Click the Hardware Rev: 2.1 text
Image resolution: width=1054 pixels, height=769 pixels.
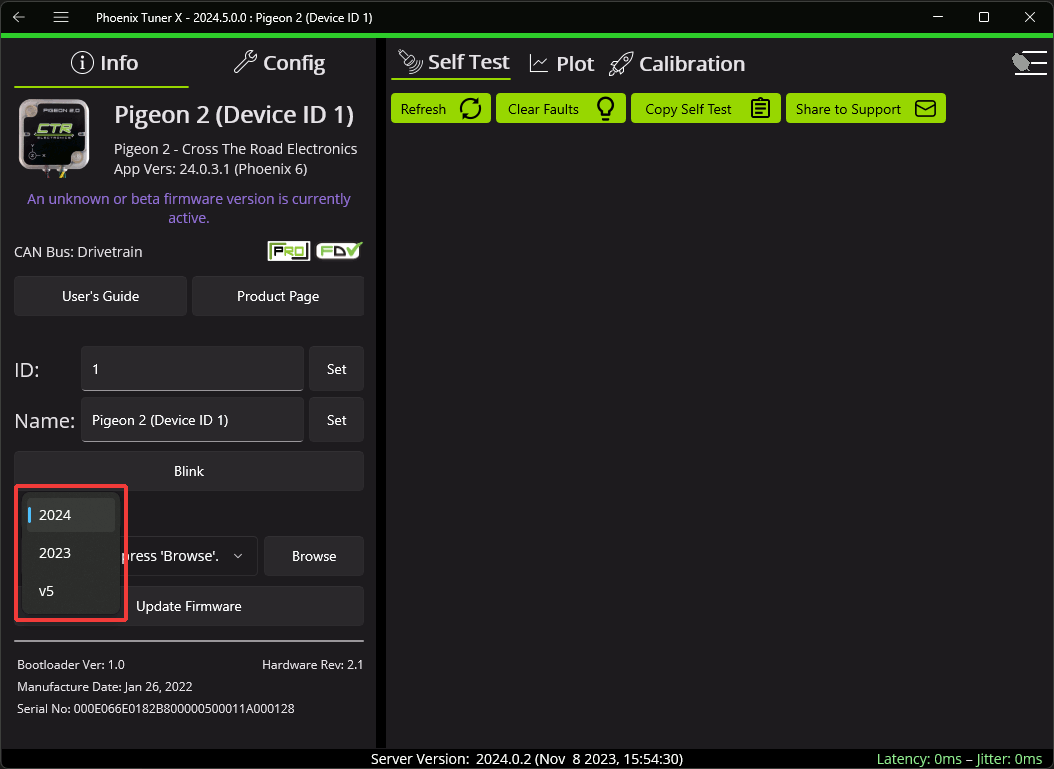coord(313,664)
